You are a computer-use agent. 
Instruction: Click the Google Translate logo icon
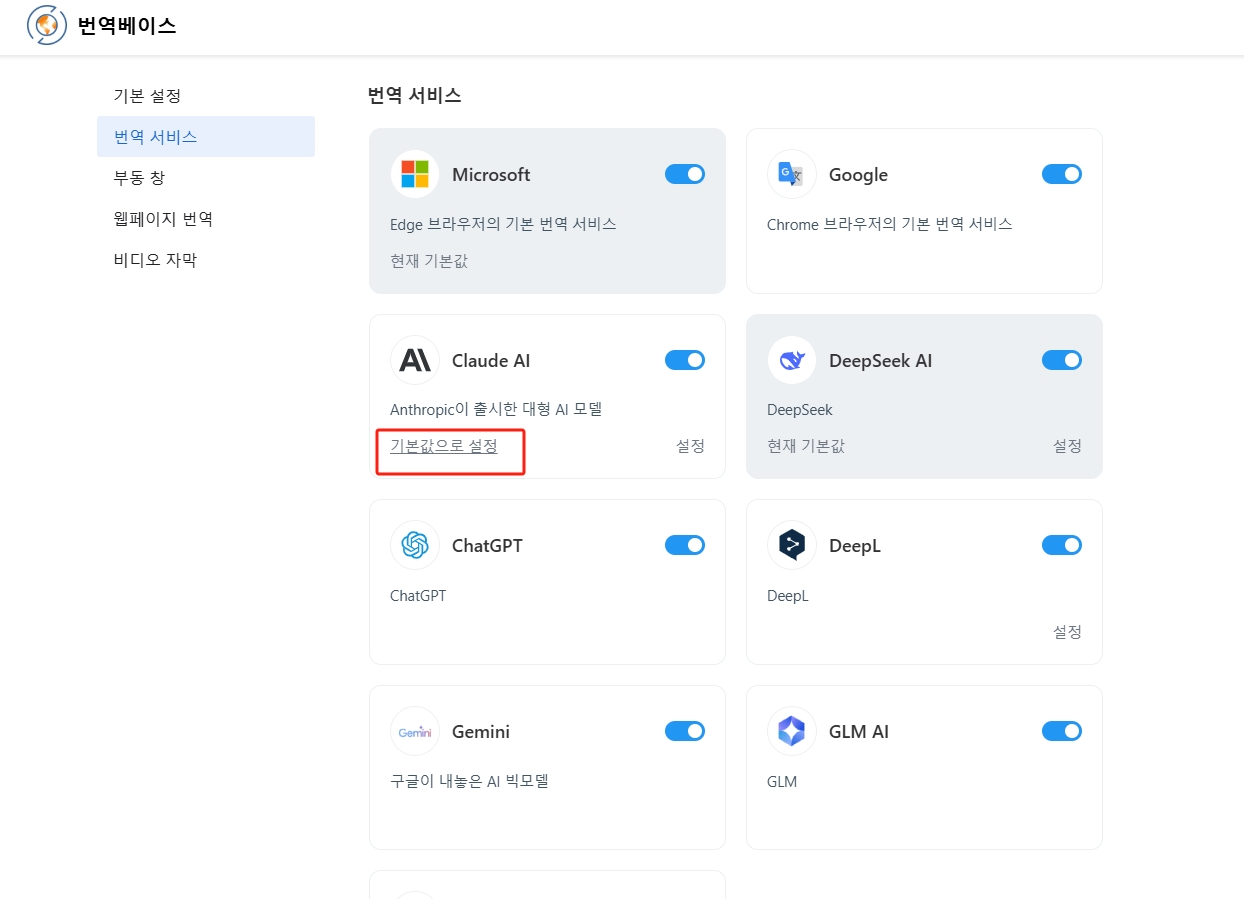(792, 174)
